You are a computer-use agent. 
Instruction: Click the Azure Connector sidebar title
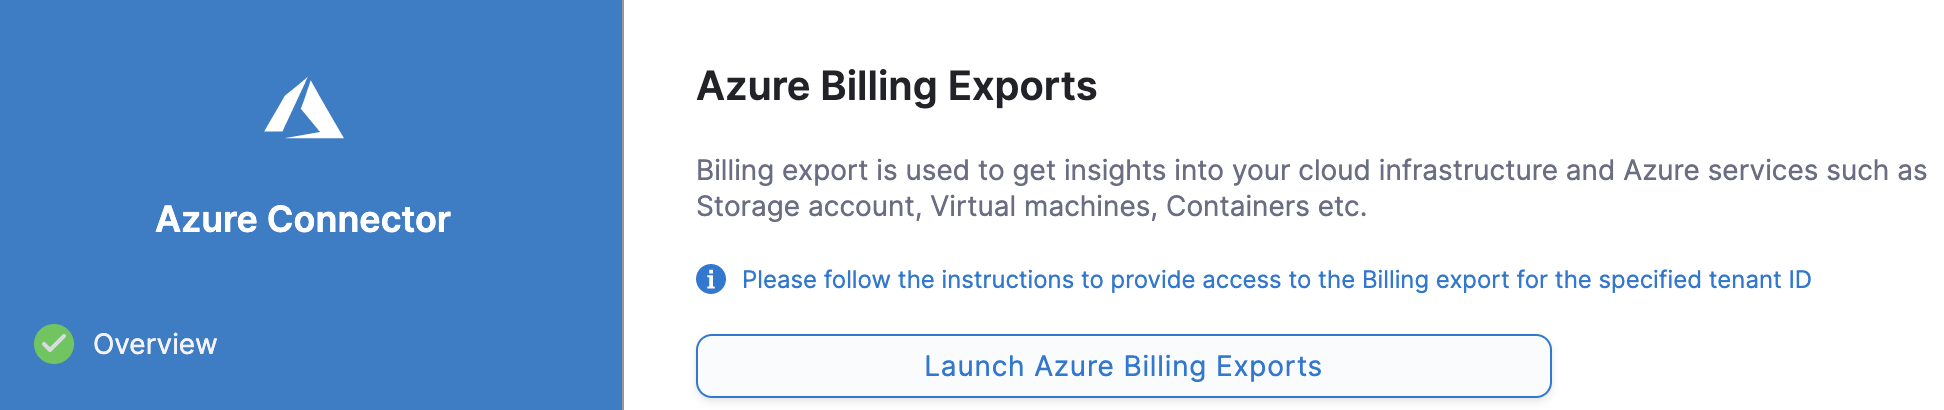[303, 219]
